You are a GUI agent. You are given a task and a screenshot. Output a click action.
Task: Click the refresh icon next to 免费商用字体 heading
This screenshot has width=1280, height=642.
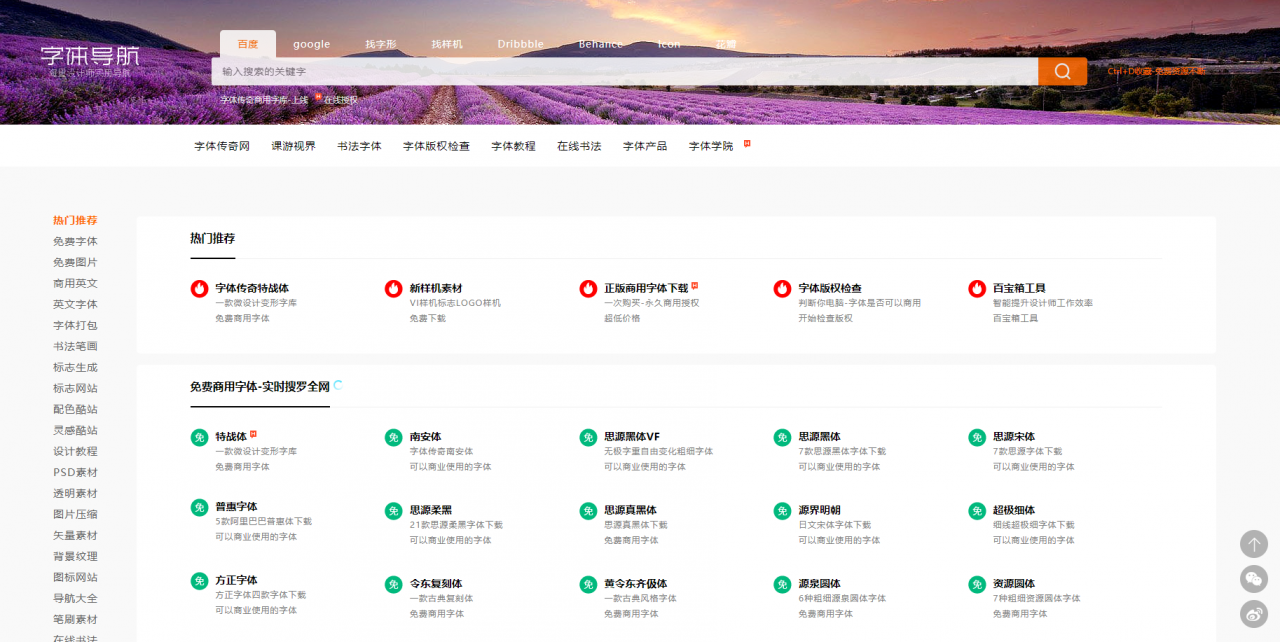click(x=337, y=383)
